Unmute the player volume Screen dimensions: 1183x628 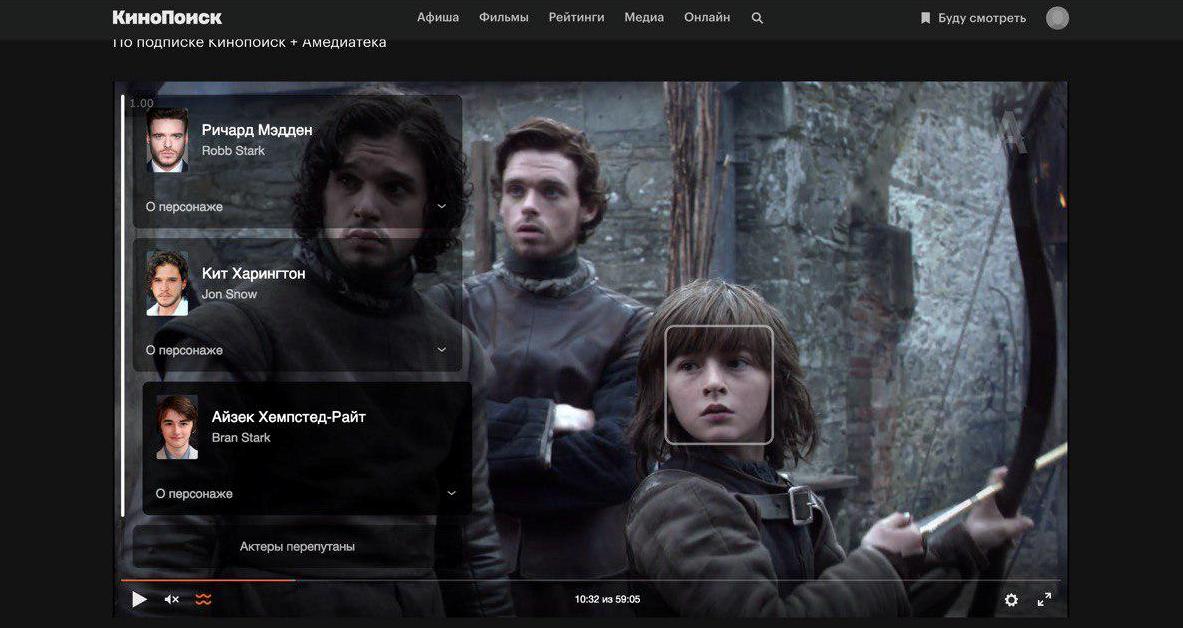click(171, 599)
